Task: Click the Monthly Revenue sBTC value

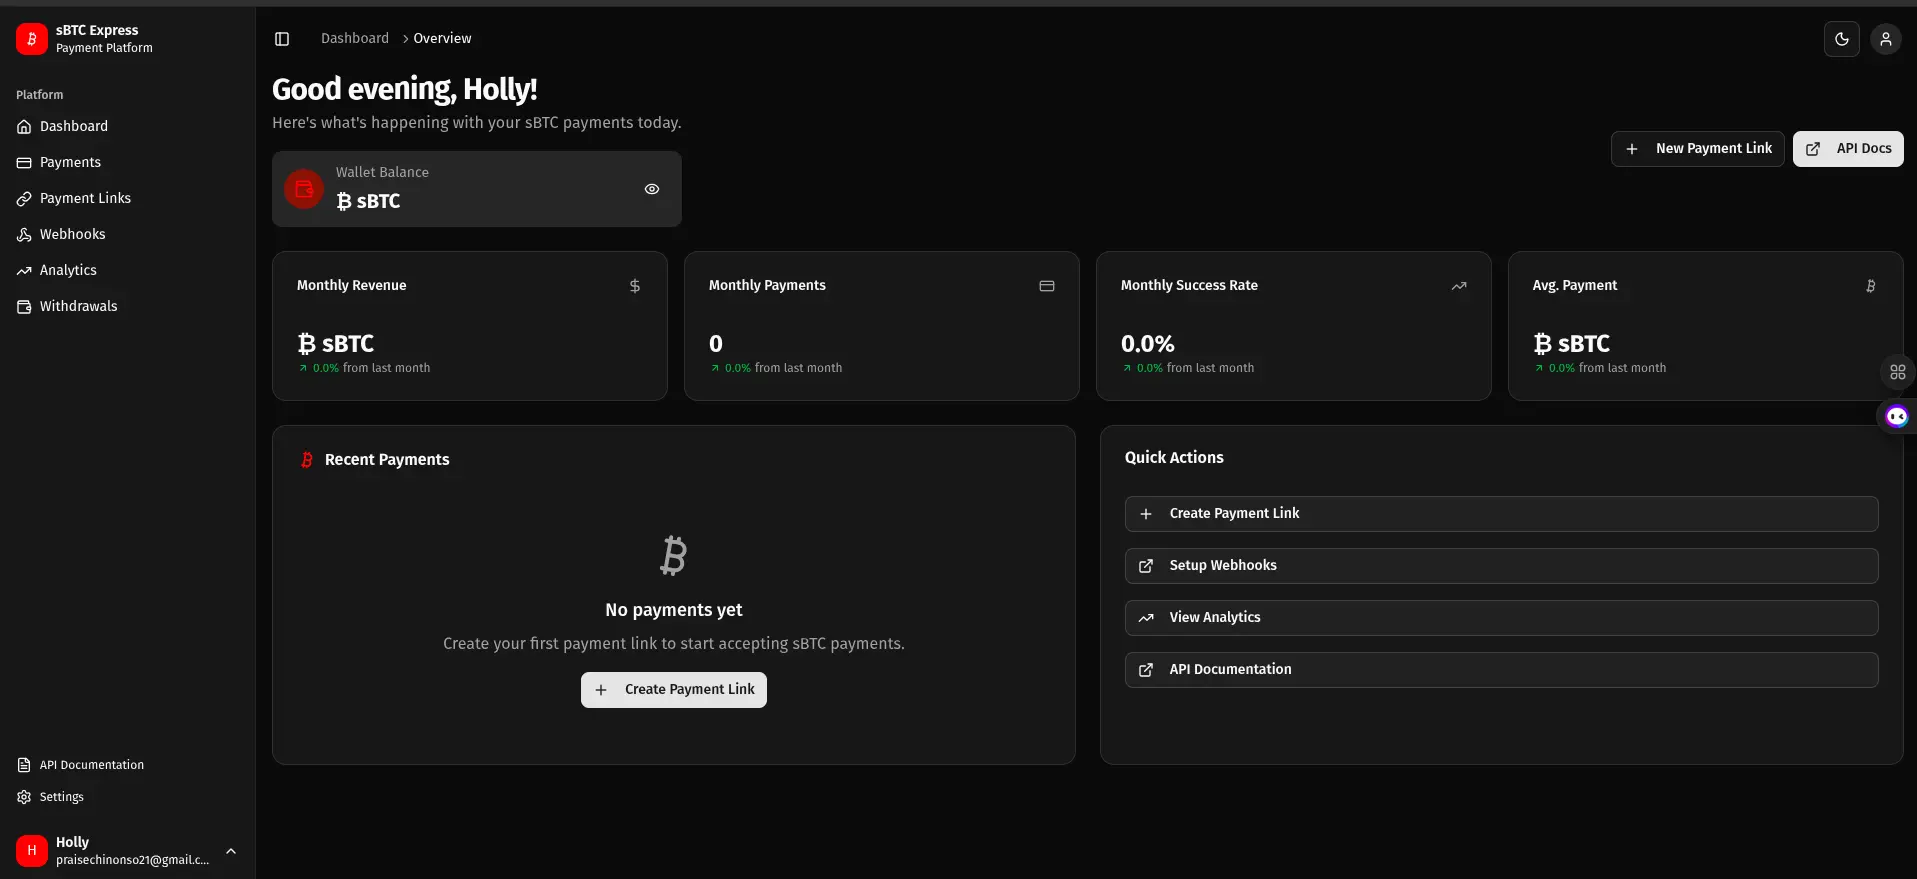Action: pos(336,344)
